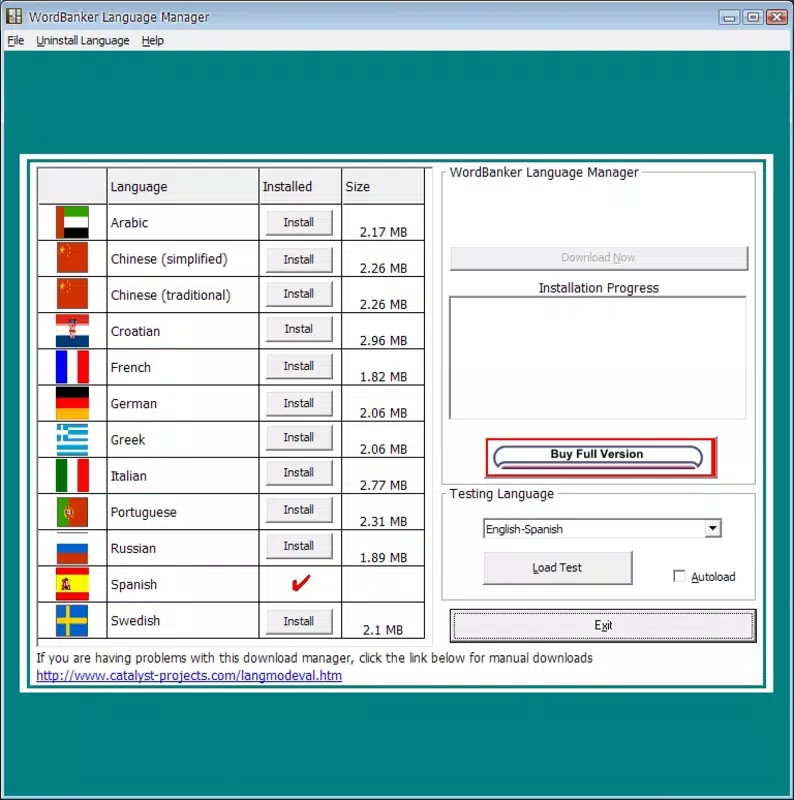Click the 2.17 MB size cell
The width and height of the screenshot is (794, 800).
383,222
